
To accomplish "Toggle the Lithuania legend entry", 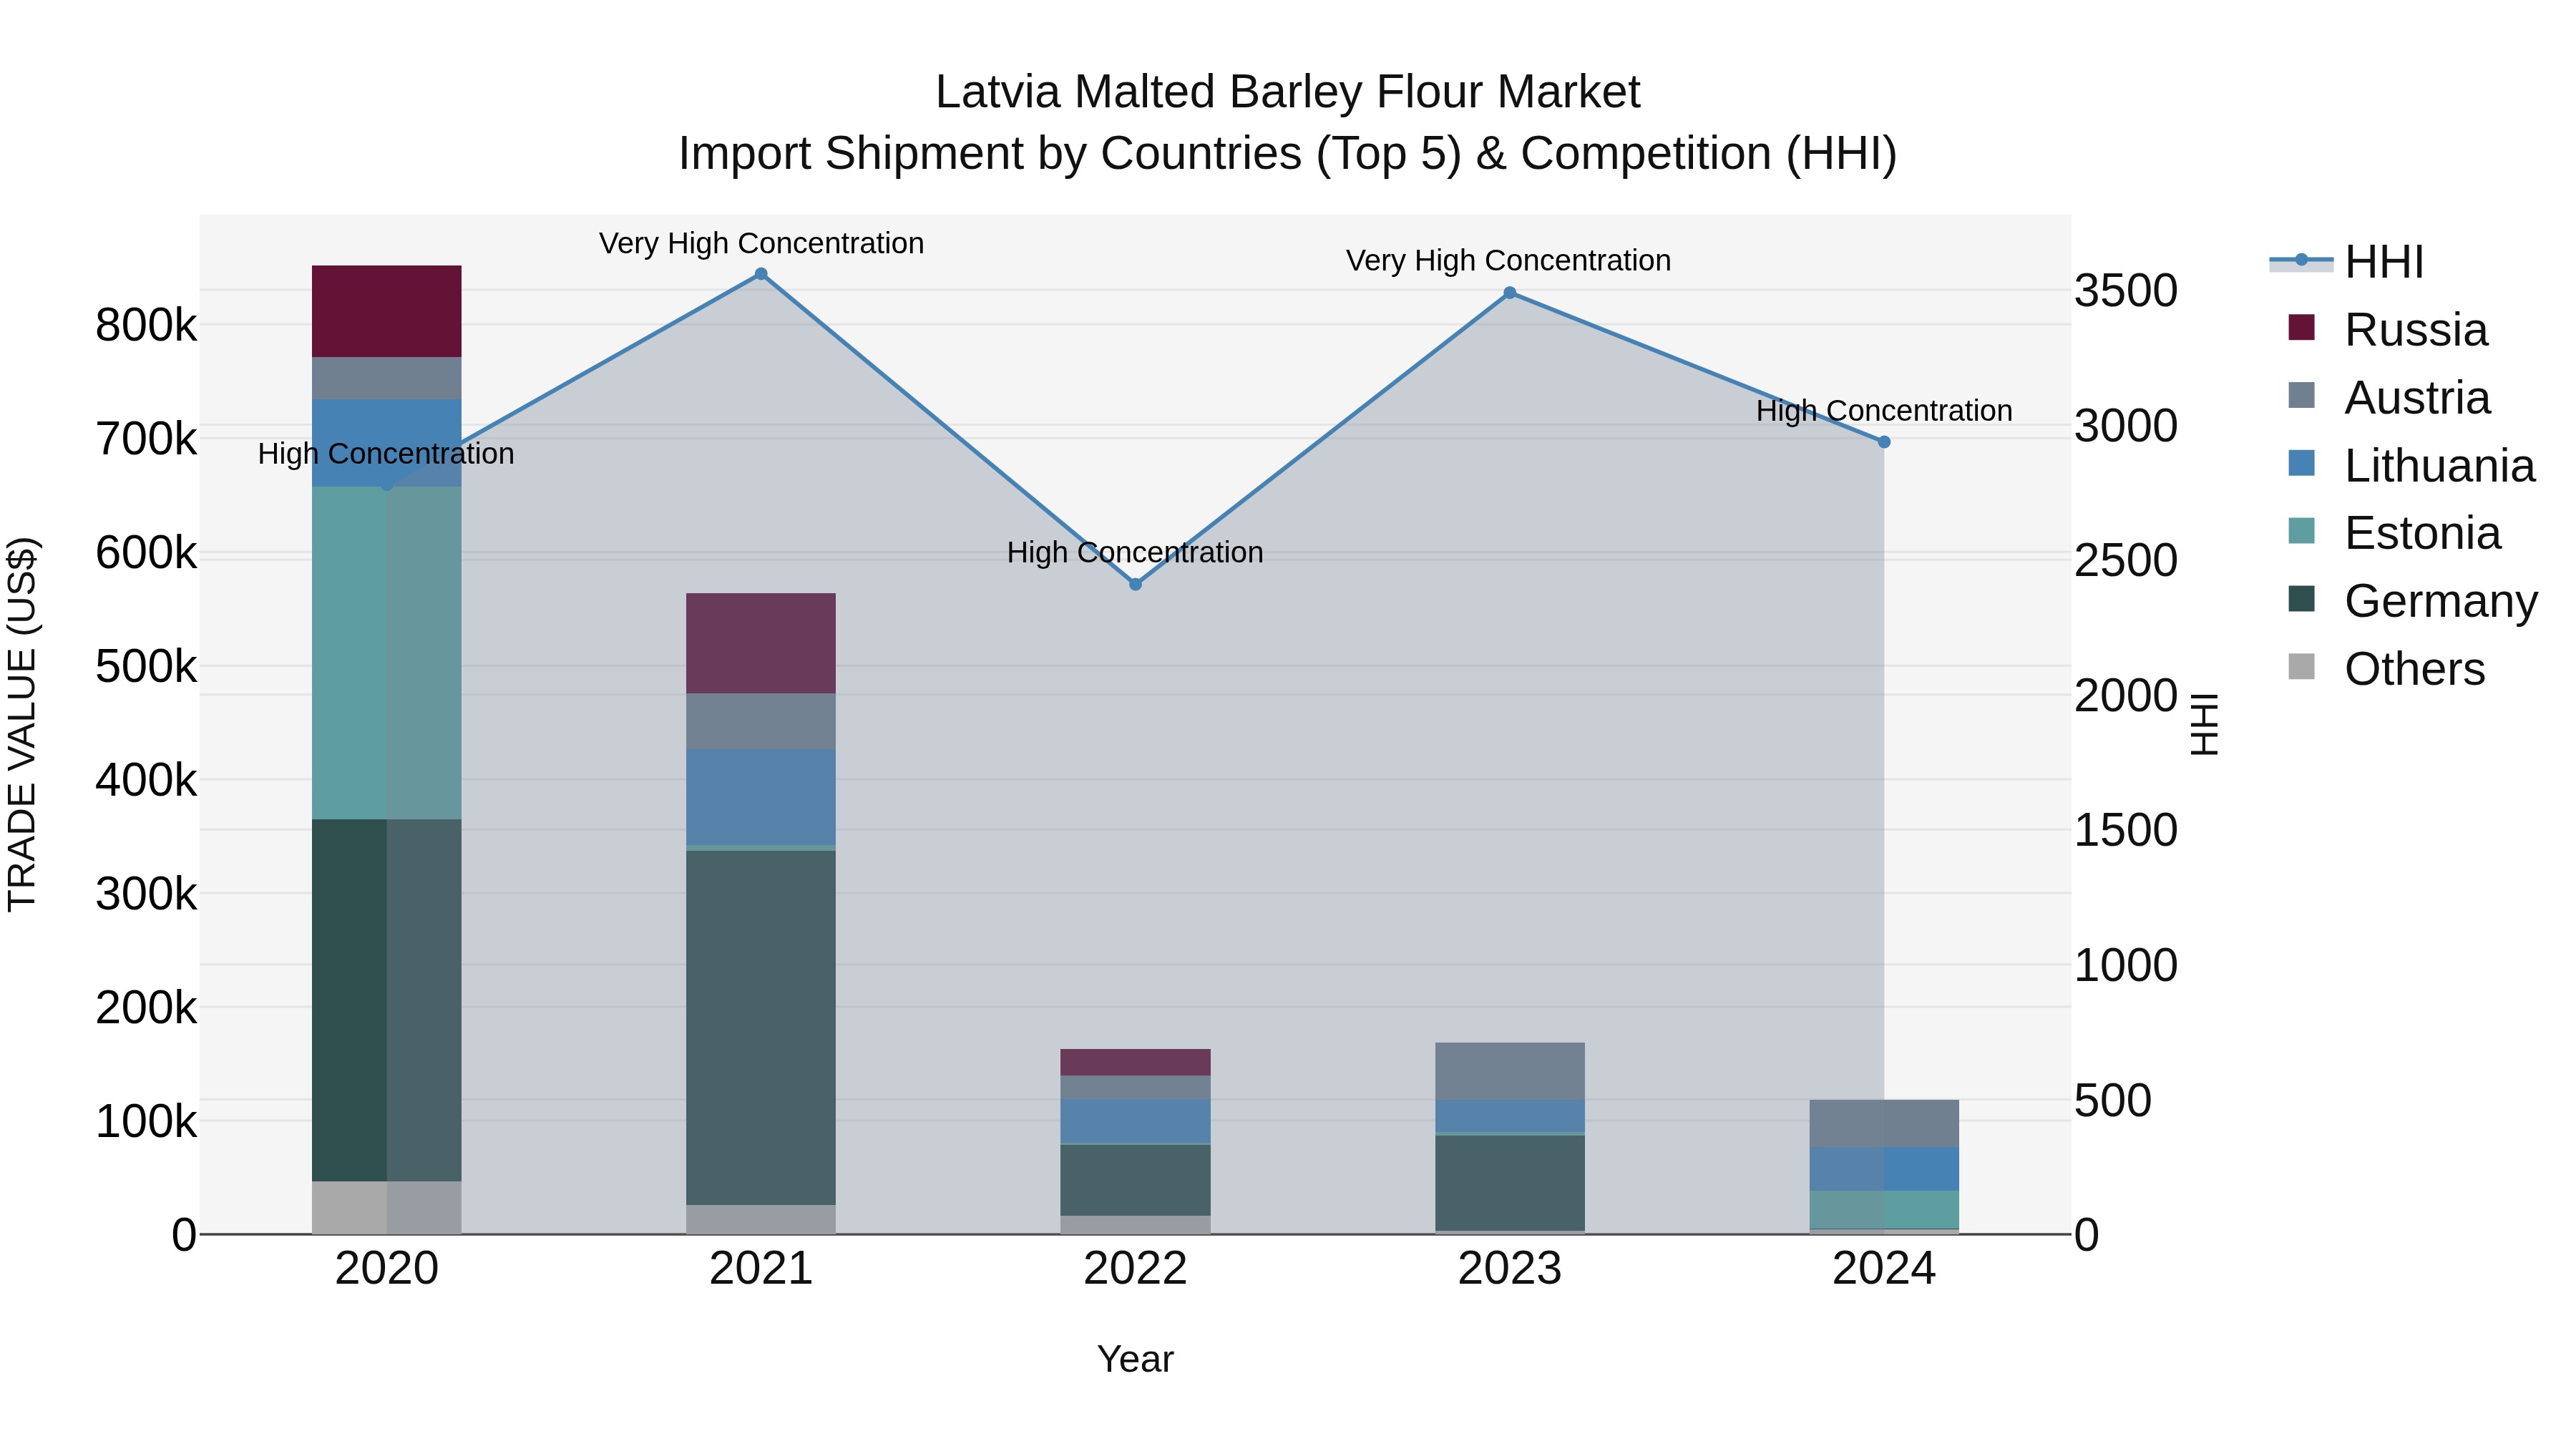I will (2411, 466).
